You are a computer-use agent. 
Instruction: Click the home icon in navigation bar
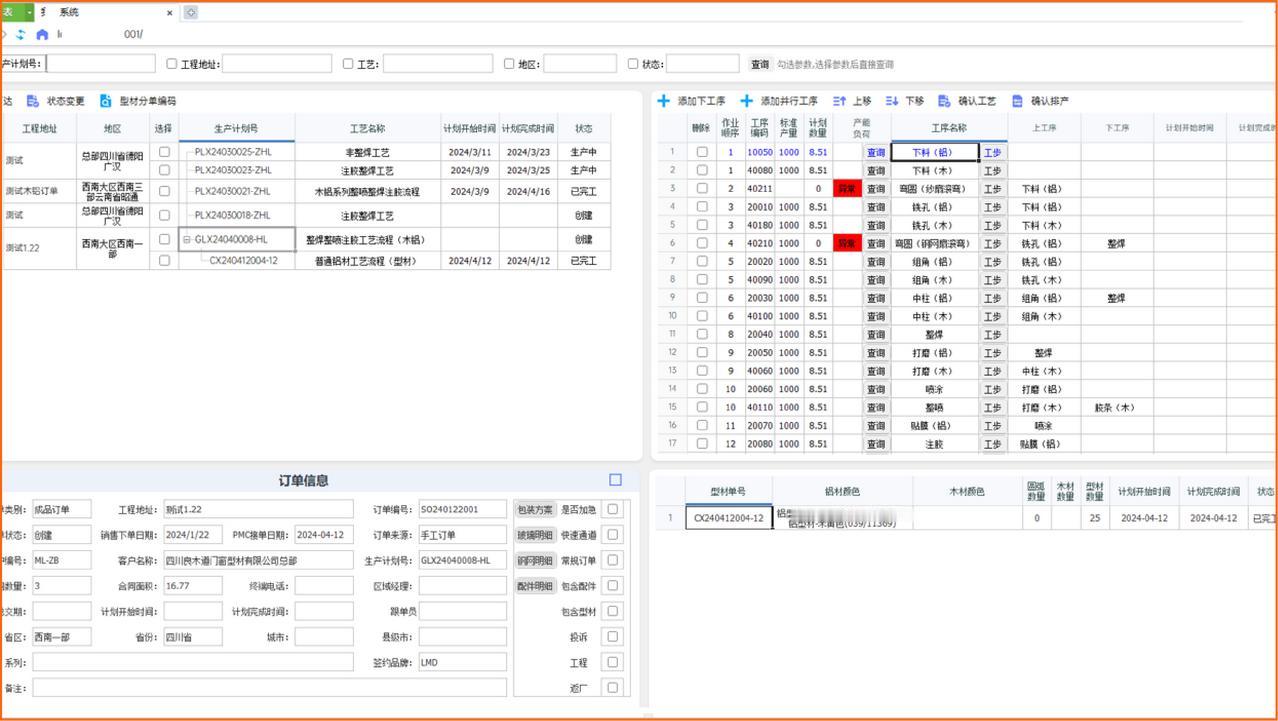click(x=42, y=34)
